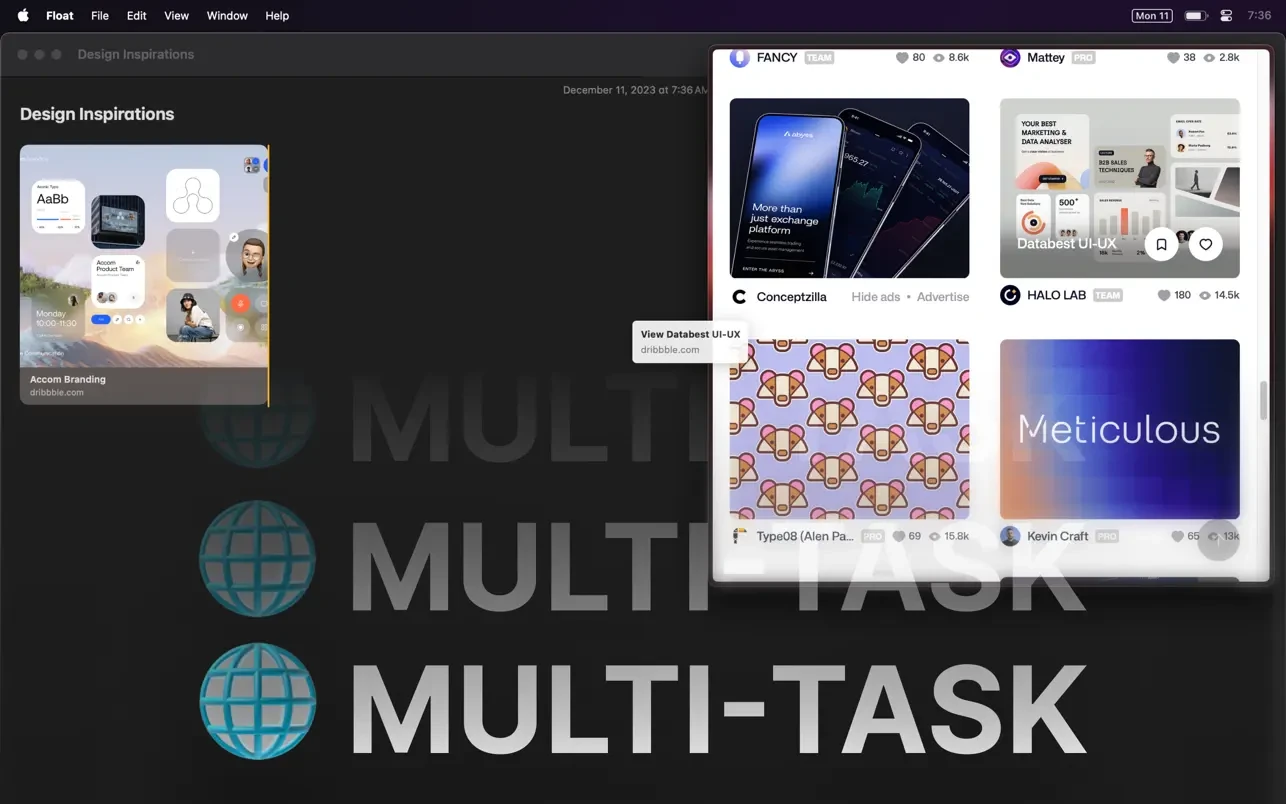
Task: Click Kevin Craft's profile avatar
Action: (x=1010, y=536)
